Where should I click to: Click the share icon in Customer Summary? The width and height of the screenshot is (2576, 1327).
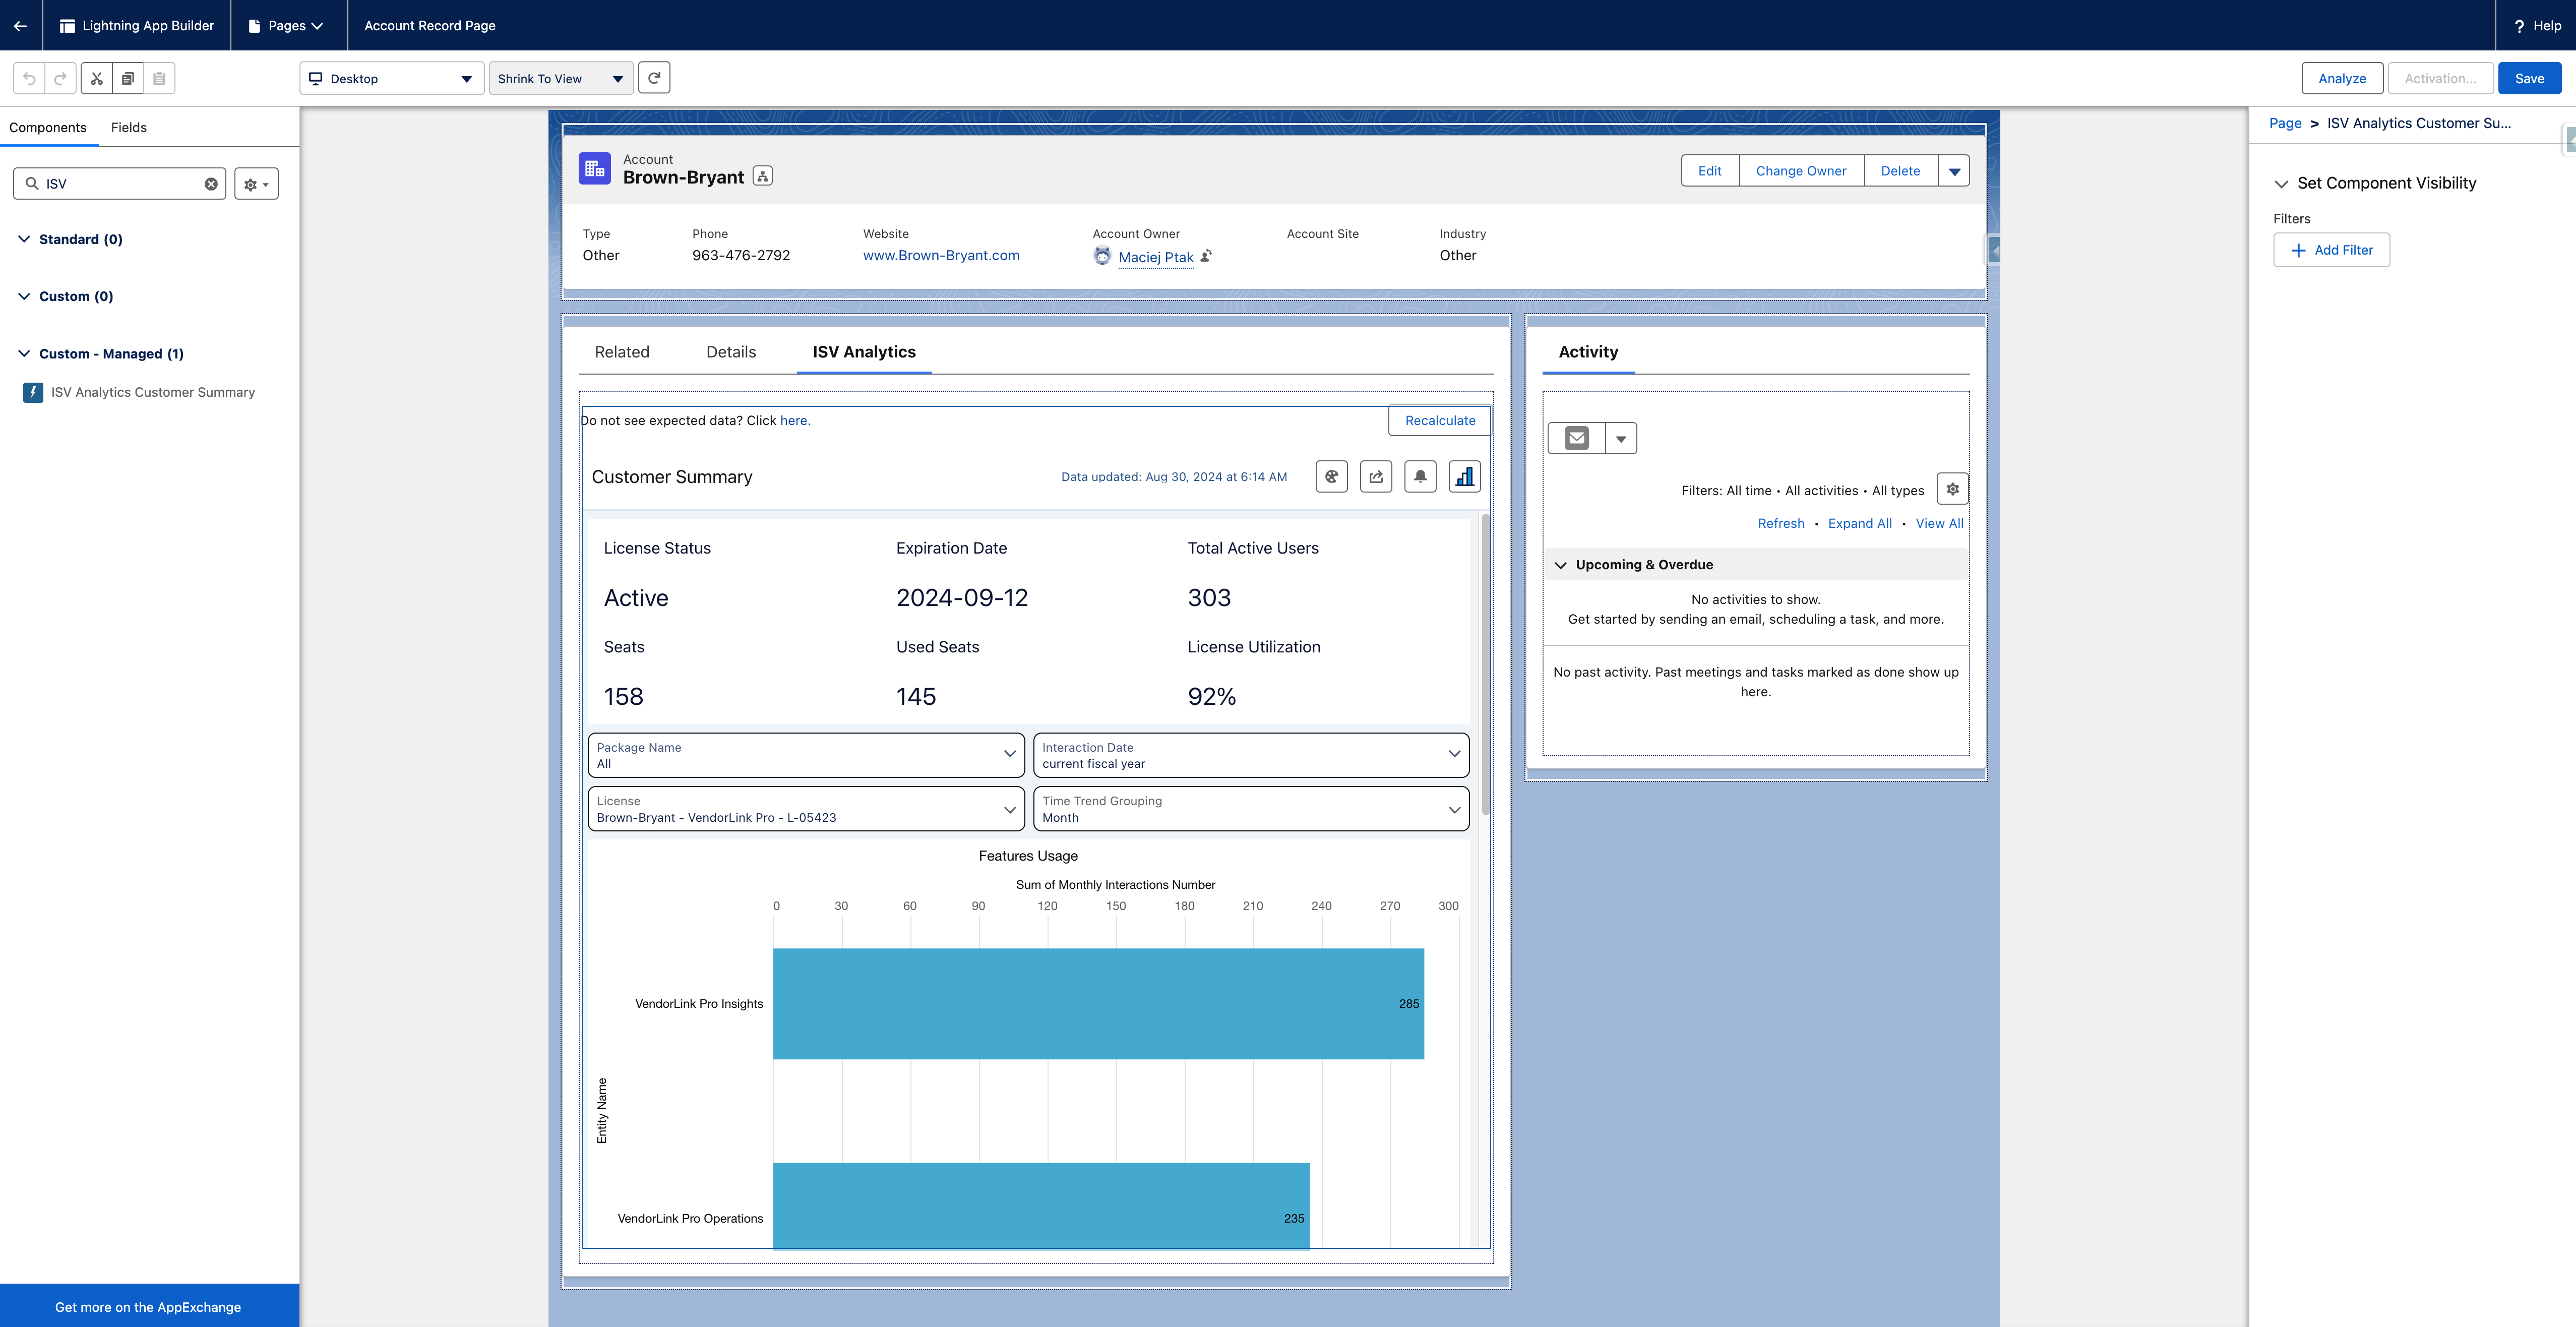coord(1376,477)
